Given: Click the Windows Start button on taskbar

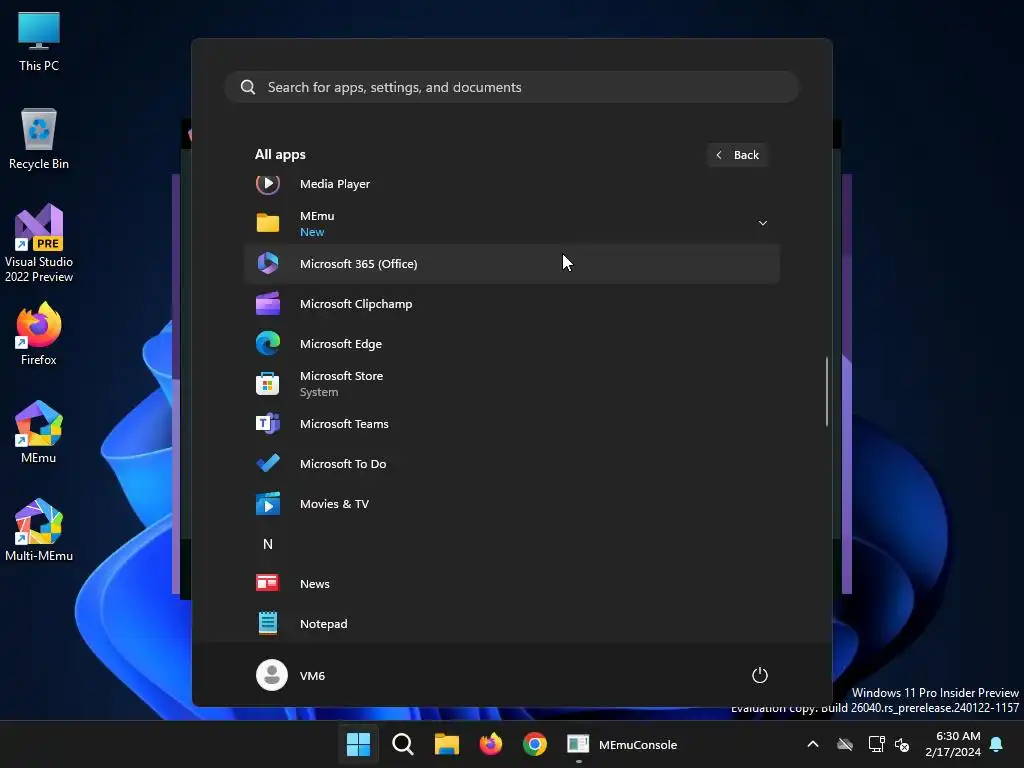Looking at the screenshot, I should pyautogui.click(x=359, y=744).
